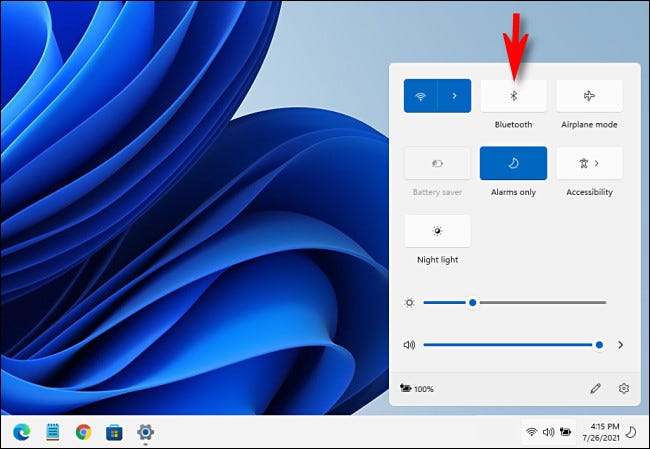Switch to the Settings app in taskbar
The height and width of the screenshot is (449, 650).
pyautogui.click(x=146, y=432)
